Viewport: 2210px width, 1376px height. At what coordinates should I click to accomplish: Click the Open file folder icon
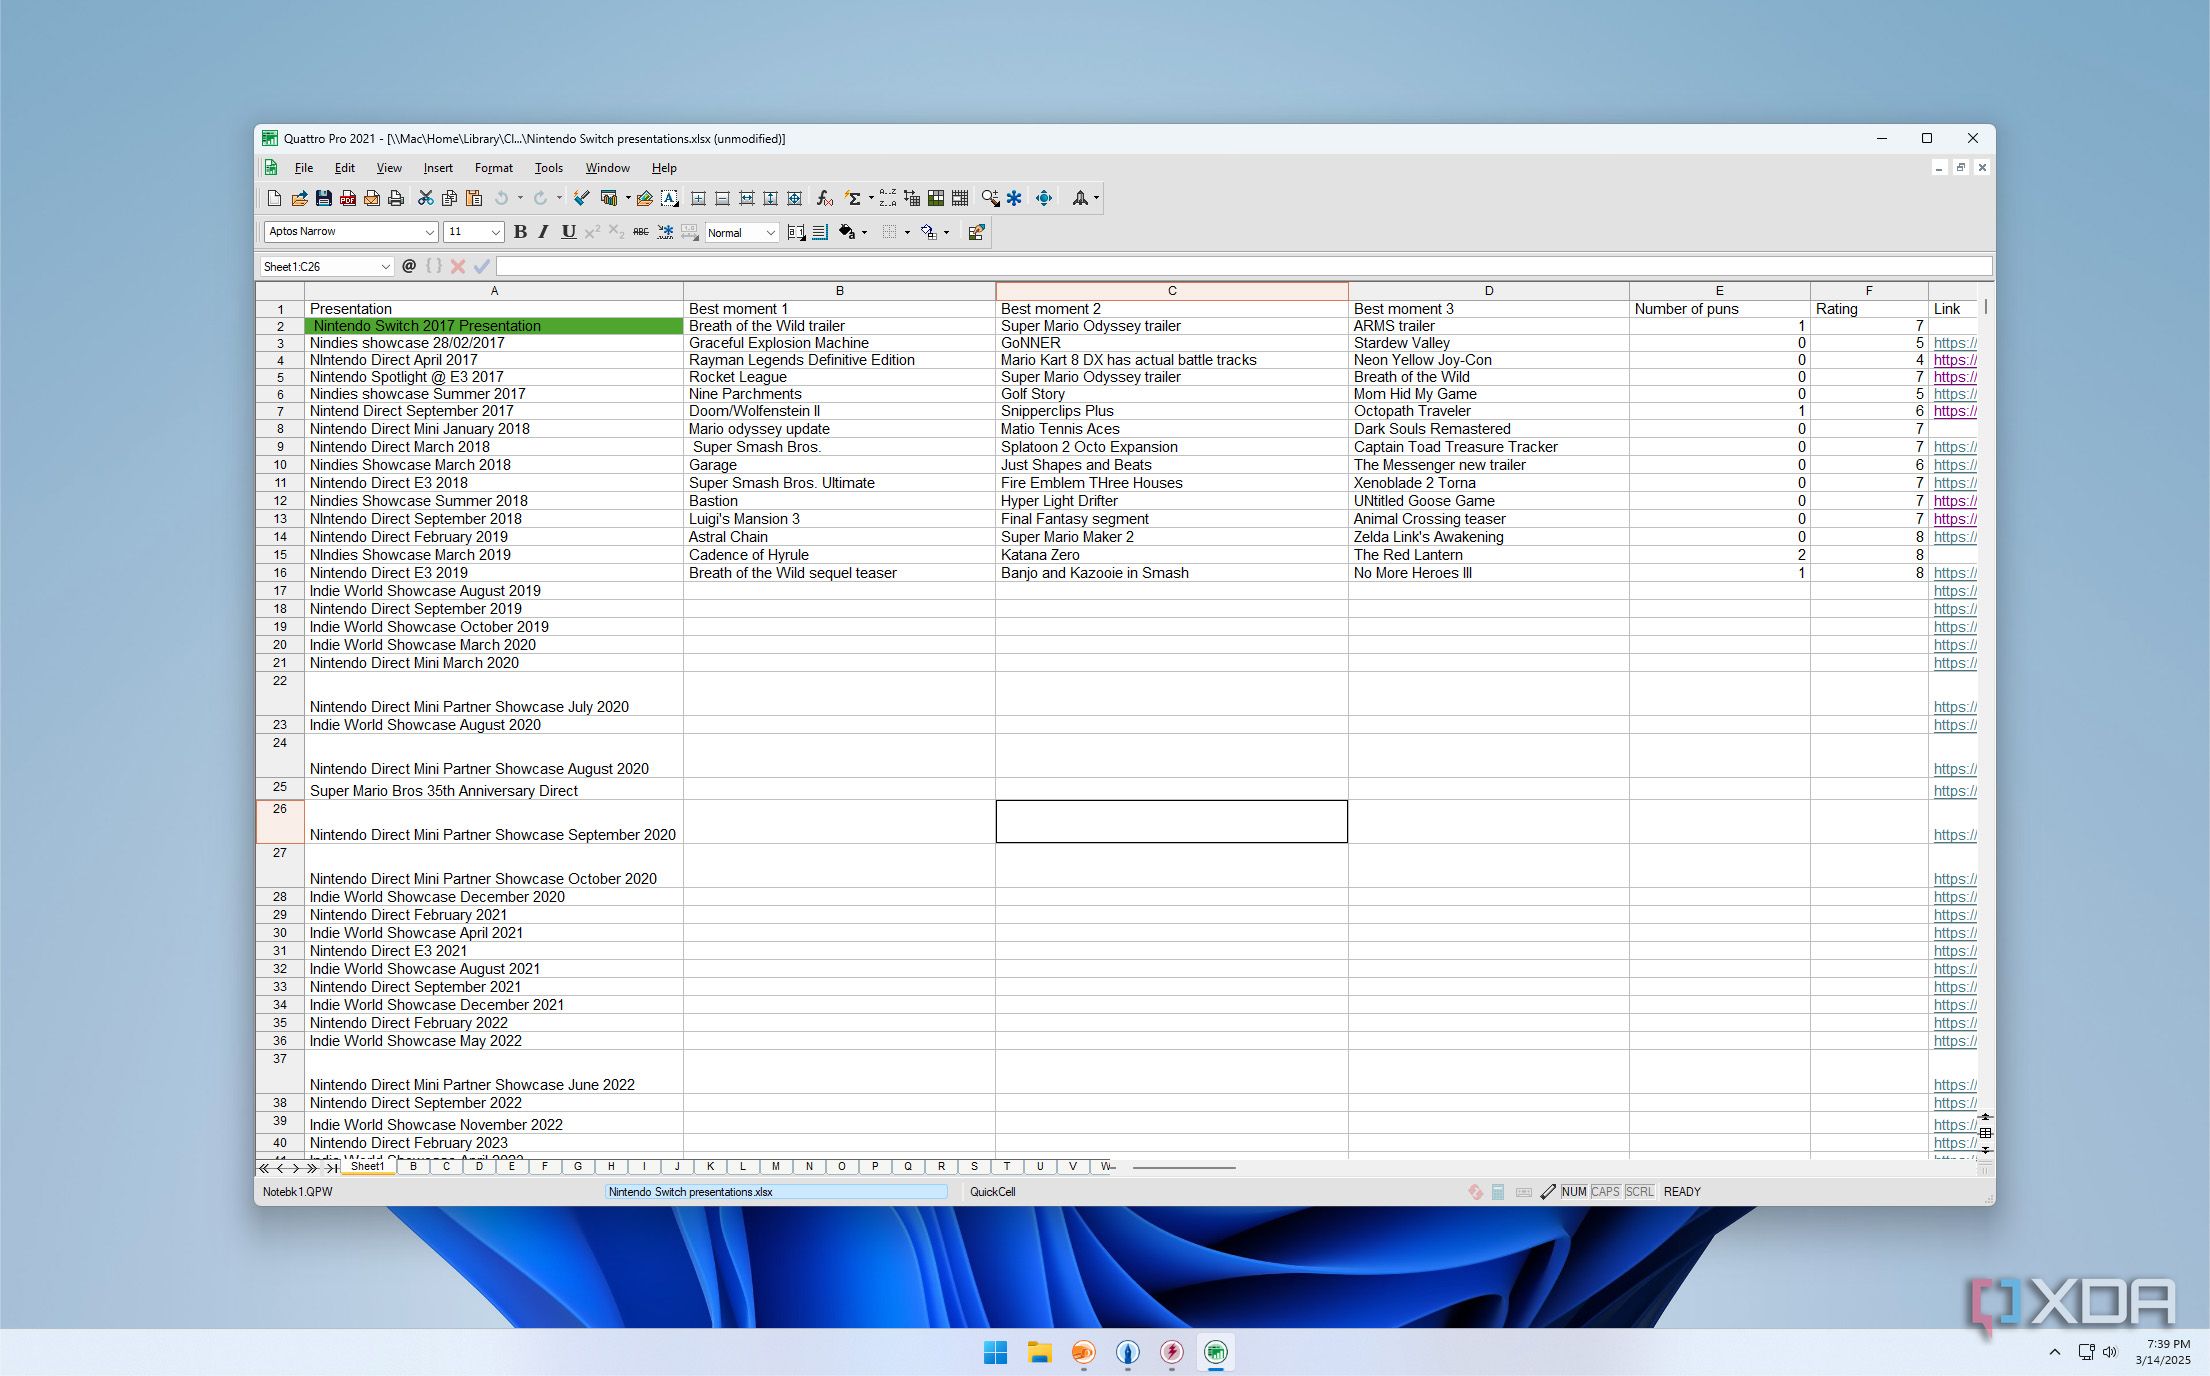pos(299,198)
